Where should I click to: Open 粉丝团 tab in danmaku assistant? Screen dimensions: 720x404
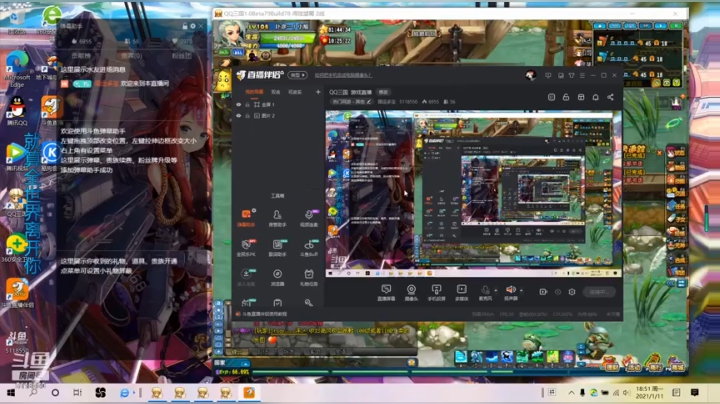click(x=181, y=56)
